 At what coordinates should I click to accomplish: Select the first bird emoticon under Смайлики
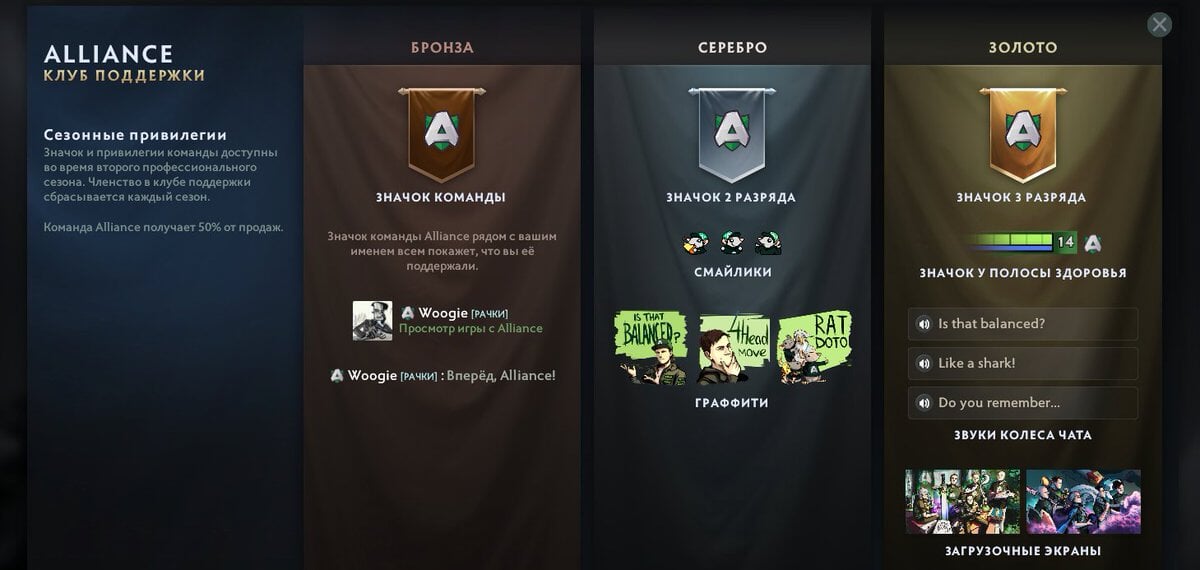[695, 242]
